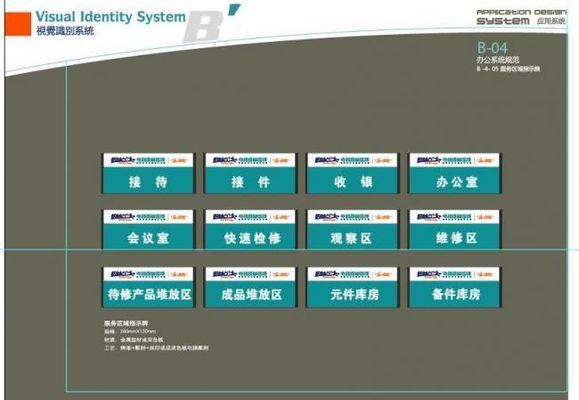
Task: Click the B-4-05 subsection line
Action: click(508, 69)
